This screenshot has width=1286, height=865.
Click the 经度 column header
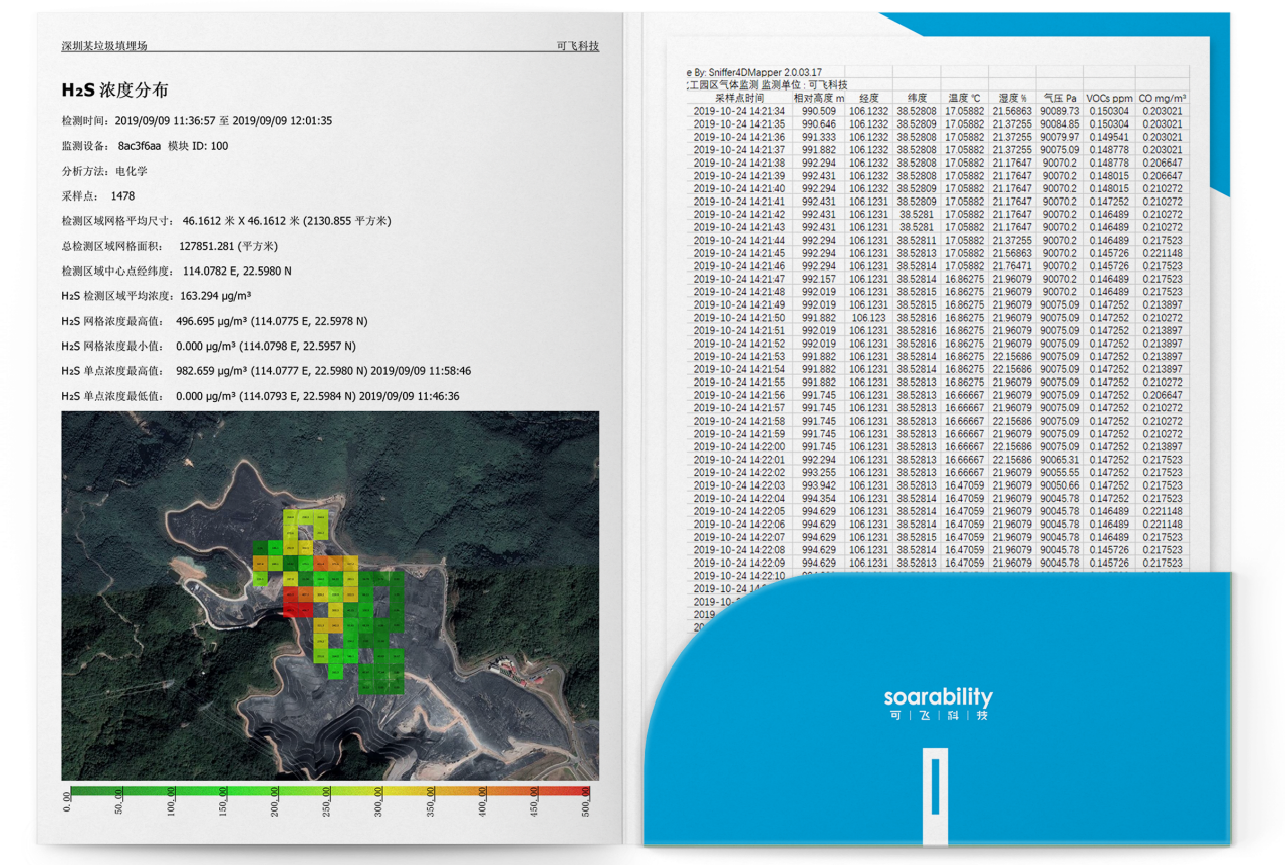tap(868, 98)
